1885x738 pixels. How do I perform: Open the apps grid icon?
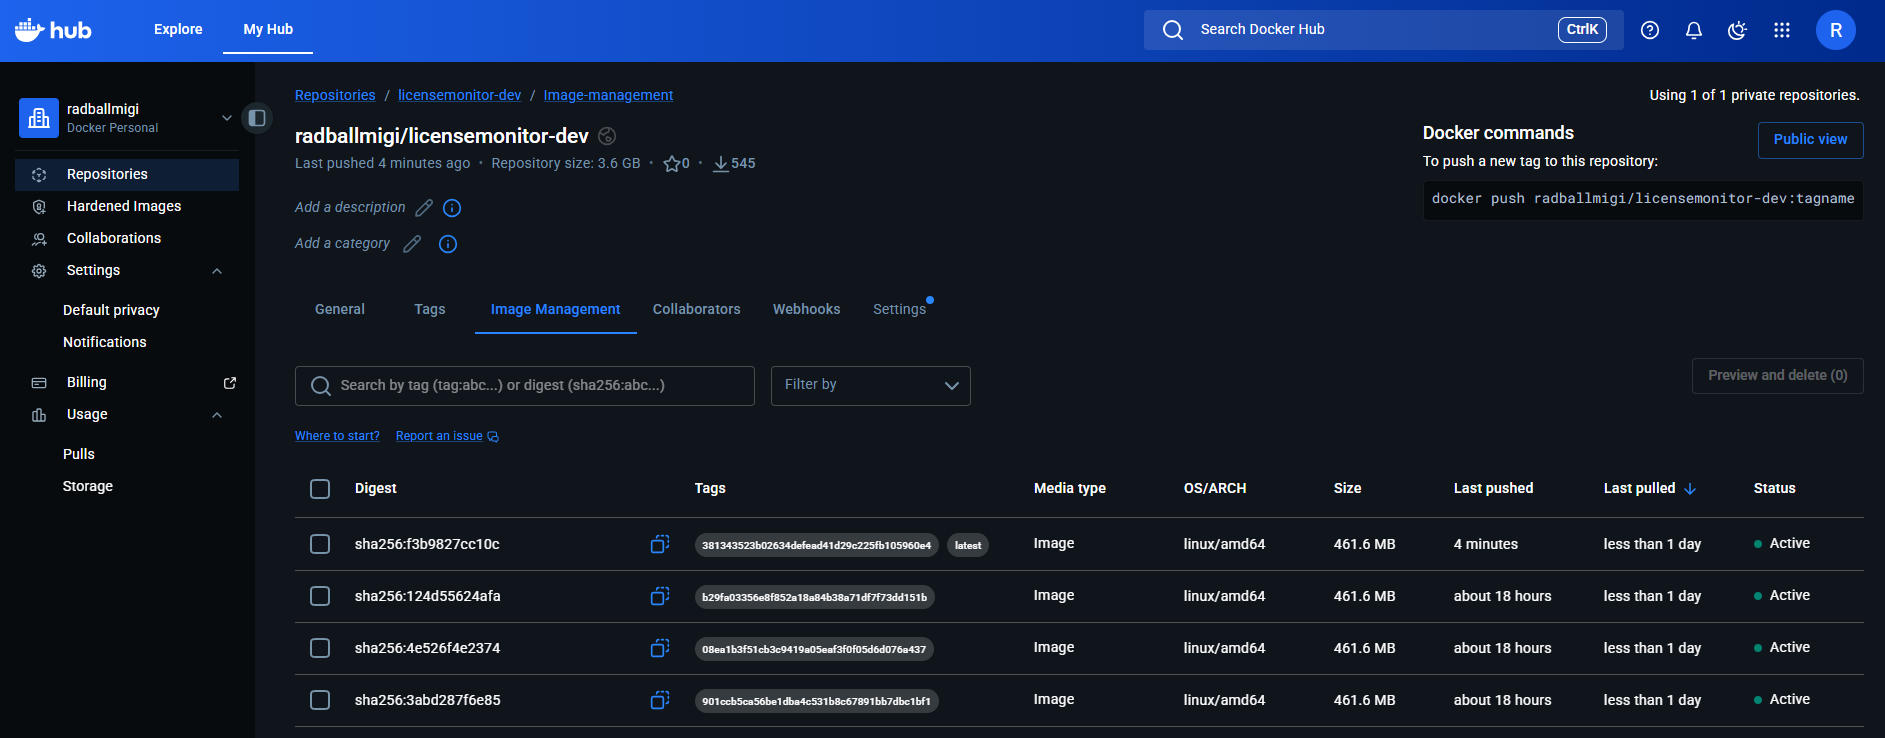point(1782,30)
